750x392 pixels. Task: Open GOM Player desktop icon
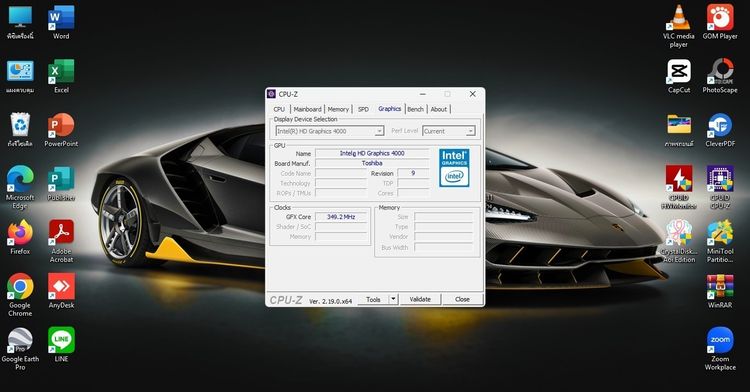(x=720, y=22)
